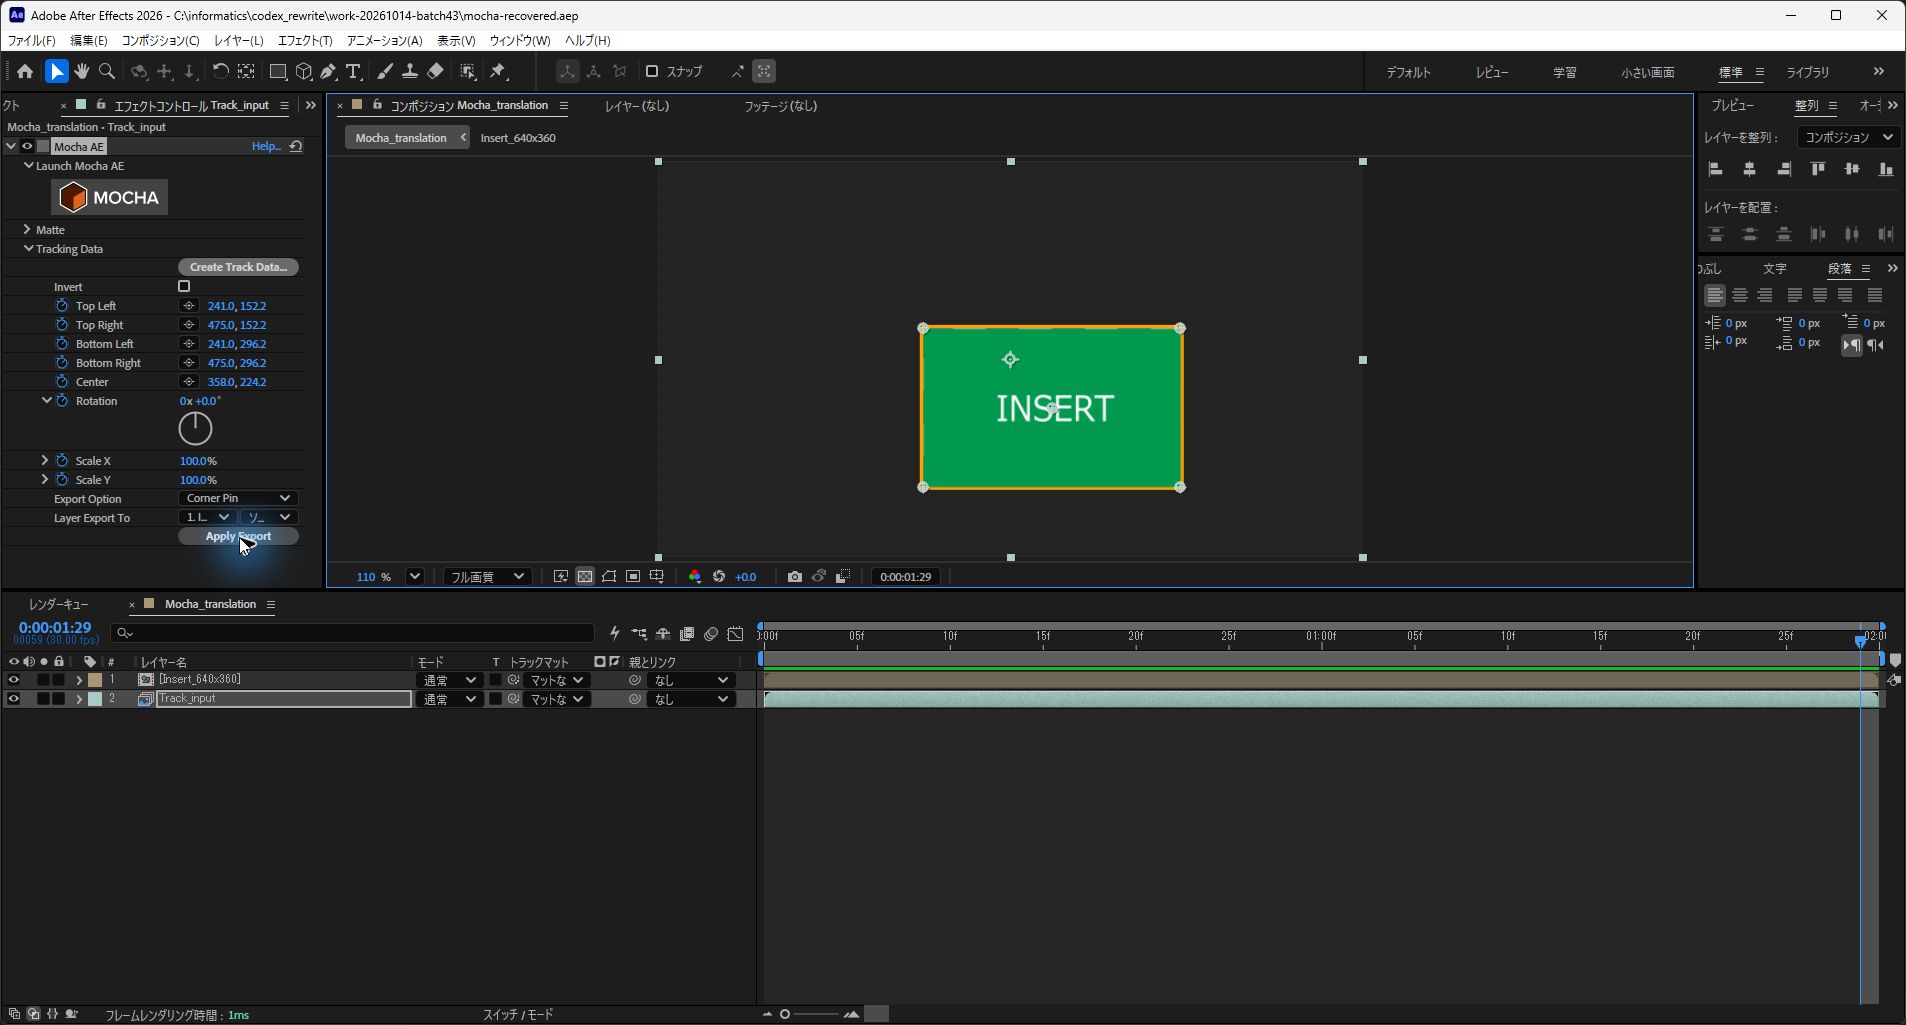The height and width of the screenshot is (1025, 1906).
Task: Open the zoom percentage dropdown arrow
Action: [x=415, y=577]
